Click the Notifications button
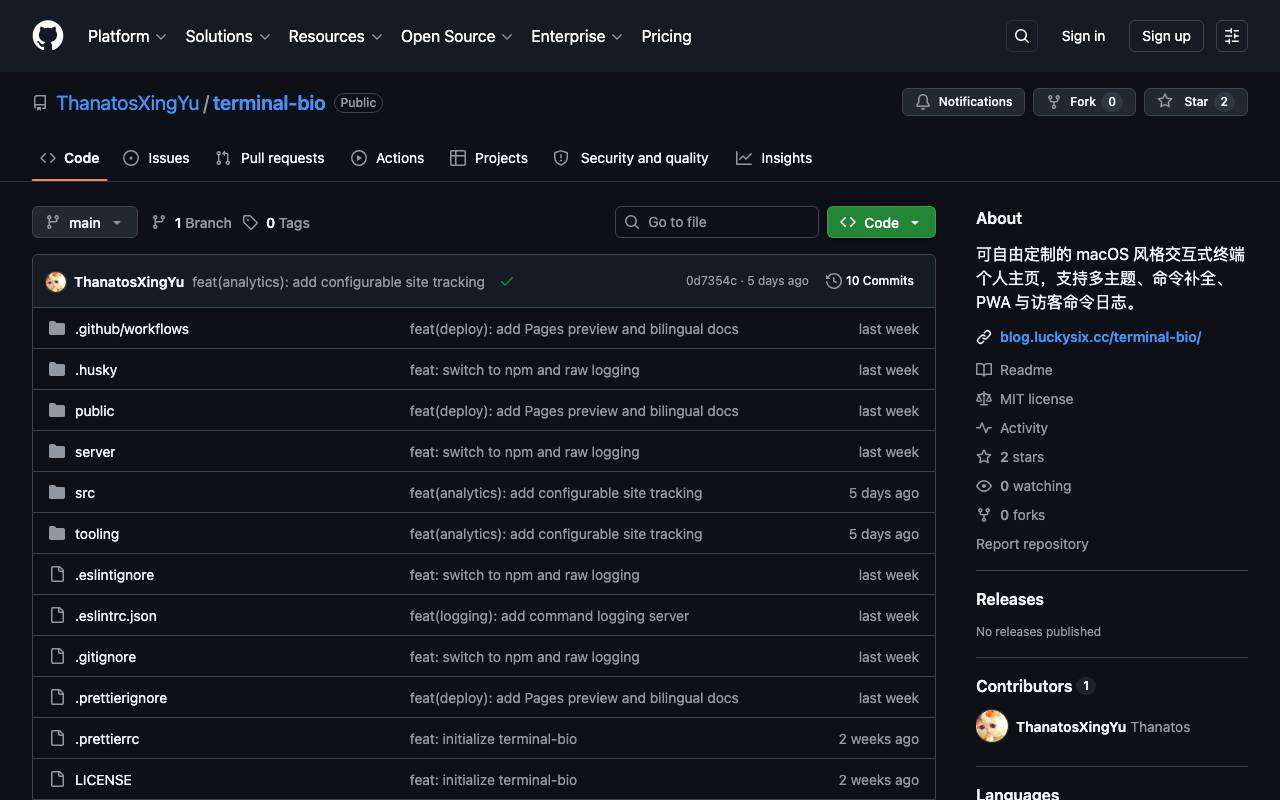This screenshot has height=800, width=1280. (x=964, y=102)
